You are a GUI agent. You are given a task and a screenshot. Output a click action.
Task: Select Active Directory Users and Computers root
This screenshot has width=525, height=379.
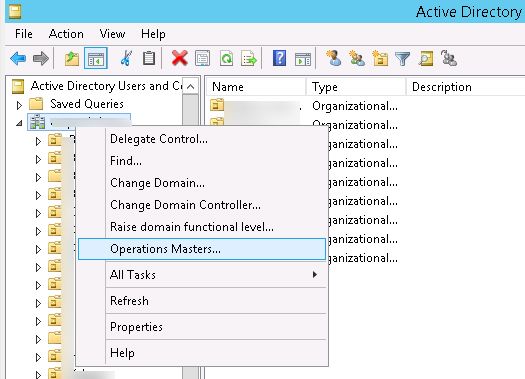[x=98, y=86]
